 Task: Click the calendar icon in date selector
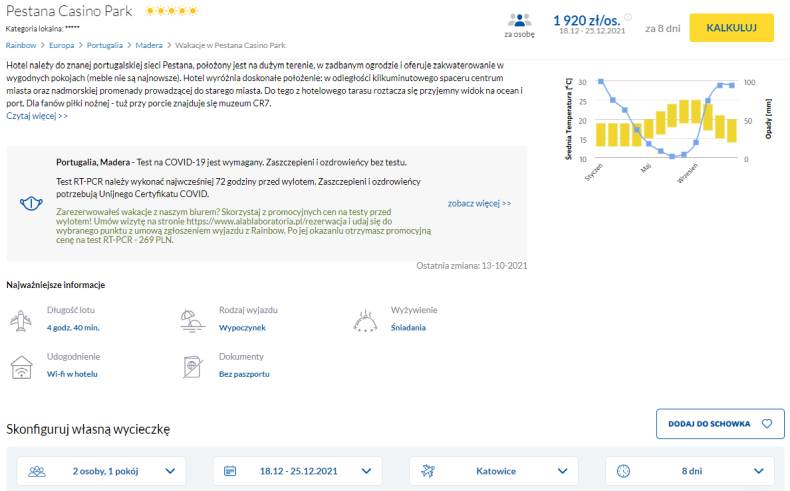230,471
